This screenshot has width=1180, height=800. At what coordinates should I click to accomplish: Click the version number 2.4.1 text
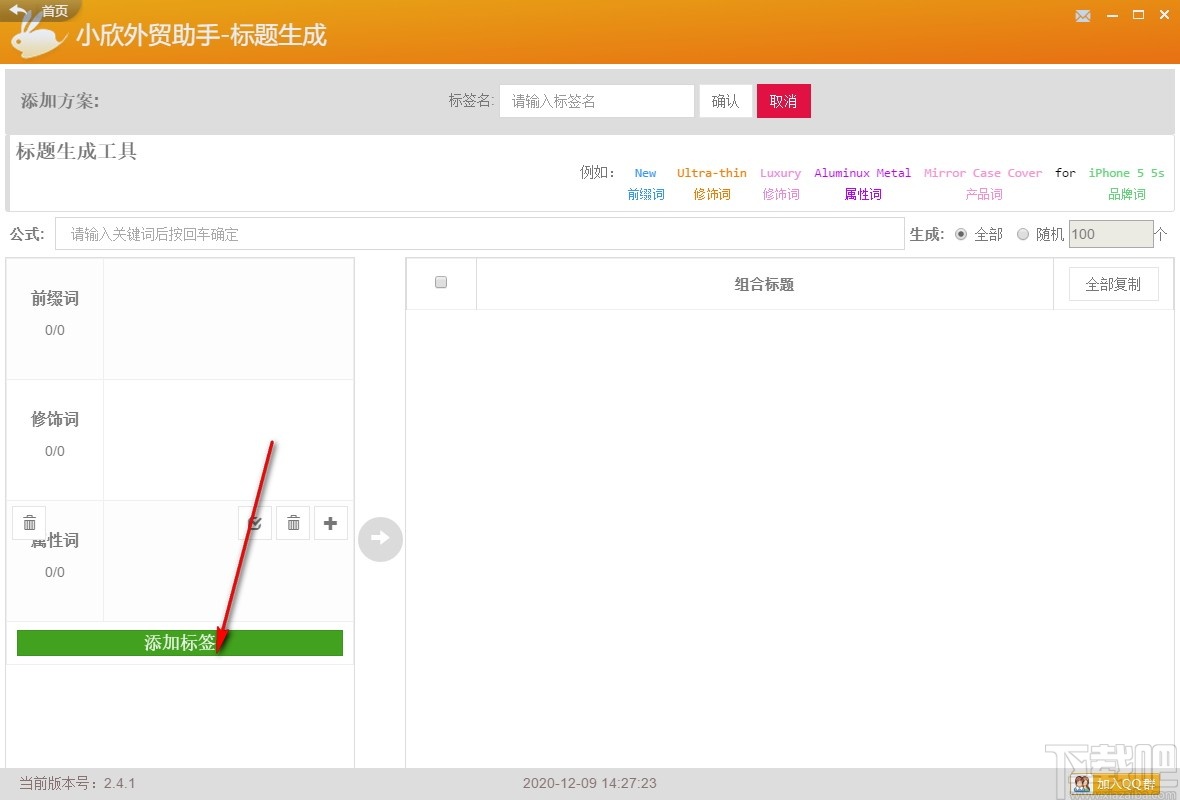click(120, 783)
